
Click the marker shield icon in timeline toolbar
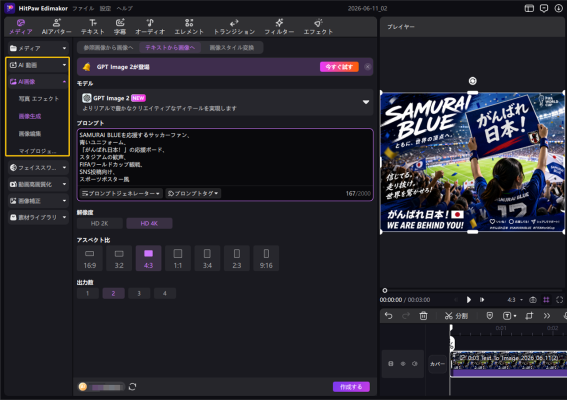(x=490, y=316)
